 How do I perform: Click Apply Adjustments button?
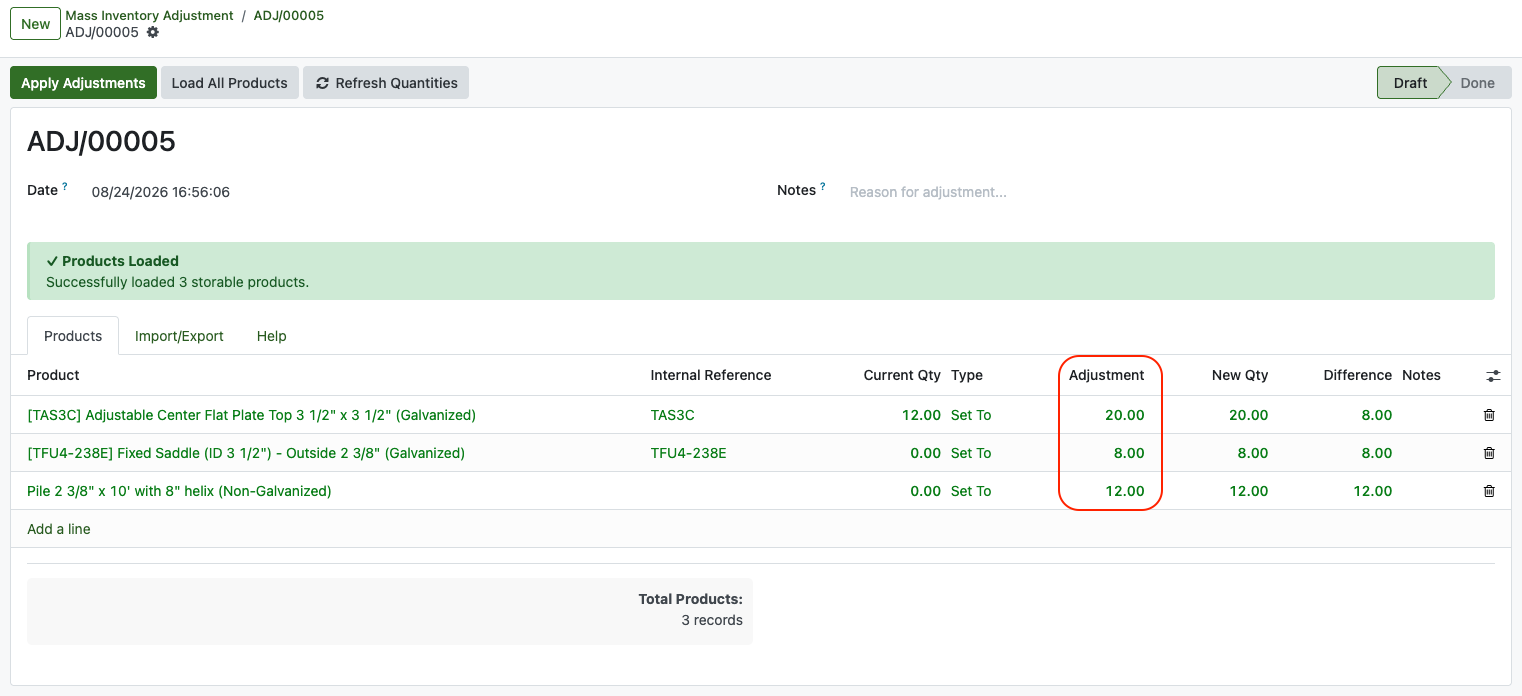[x=84, y=83]
